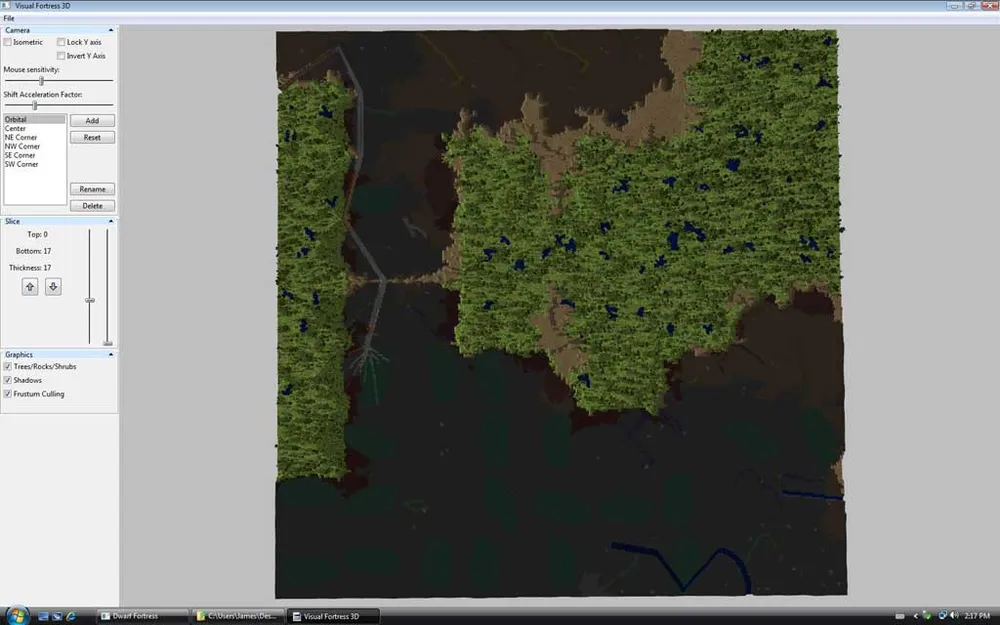Image resolution: width=1000 pixels, height=625 pixels.
Task: Disable the Shadows checkbox
Action: click(x=7, y=380)
